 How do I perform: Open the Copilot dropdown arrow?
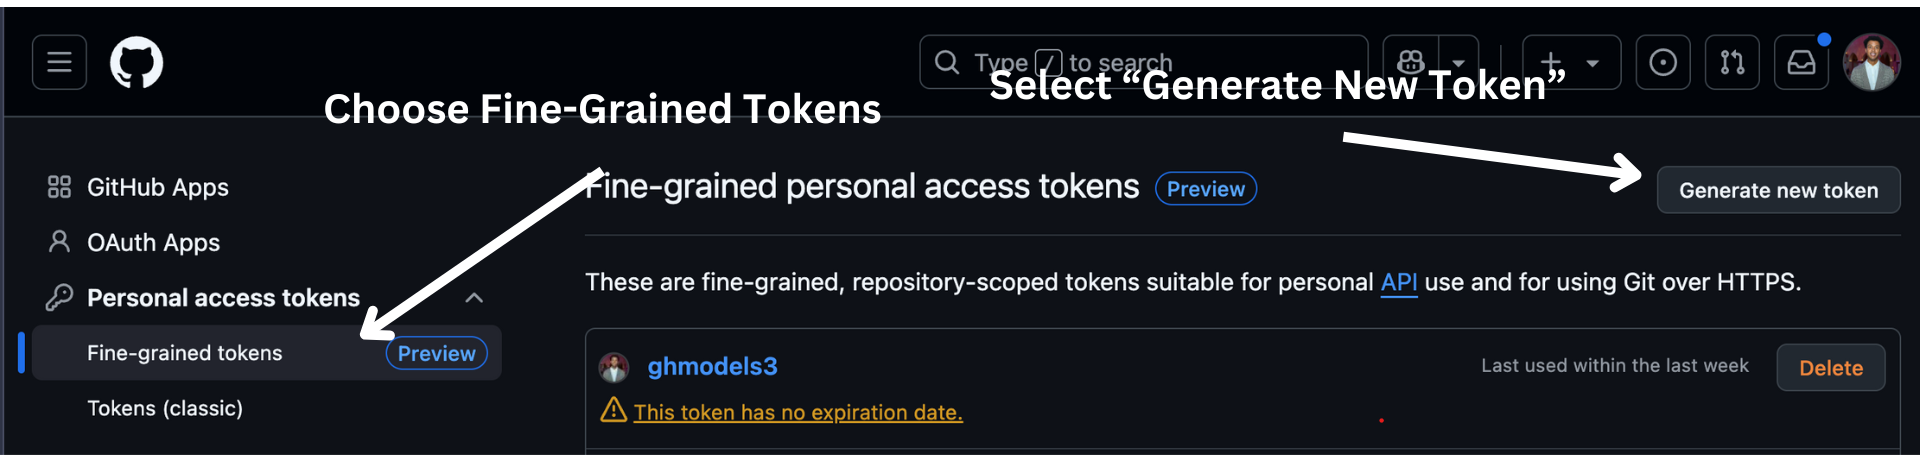coord(1458,62)
